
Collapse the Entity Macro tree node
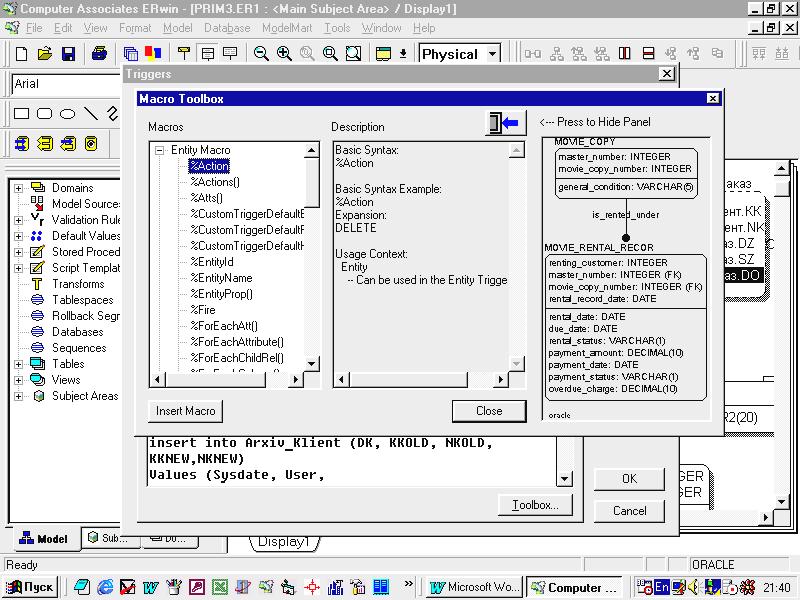coord(160,151)
